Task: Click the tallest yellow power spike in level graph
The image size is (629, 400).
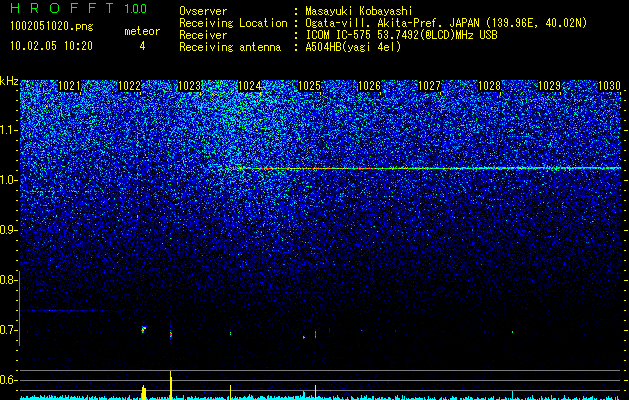Action: pyautogui.click(x=171, y=385)
